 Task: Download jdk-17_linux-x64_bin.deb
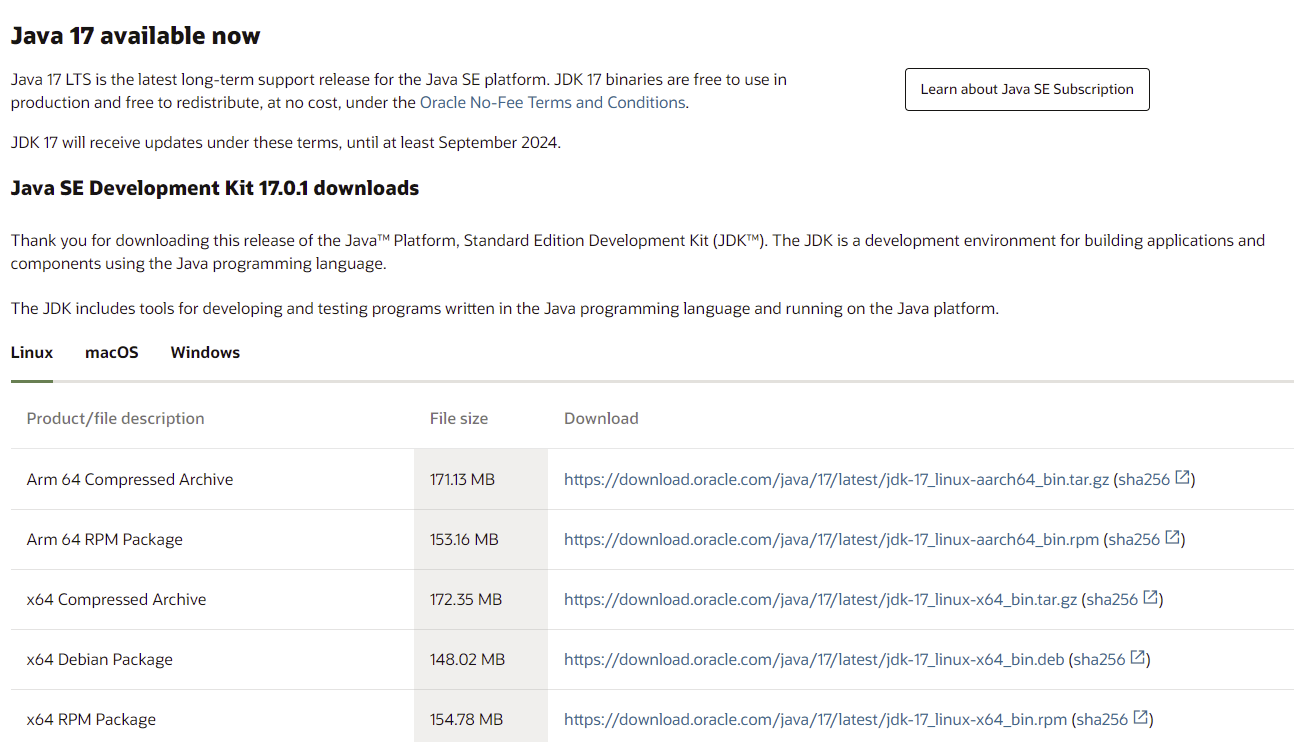814,659
